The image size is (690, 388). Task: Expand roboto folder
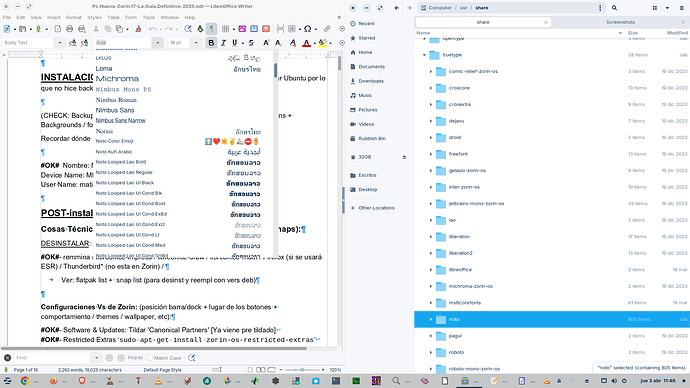tap(431, 352)
